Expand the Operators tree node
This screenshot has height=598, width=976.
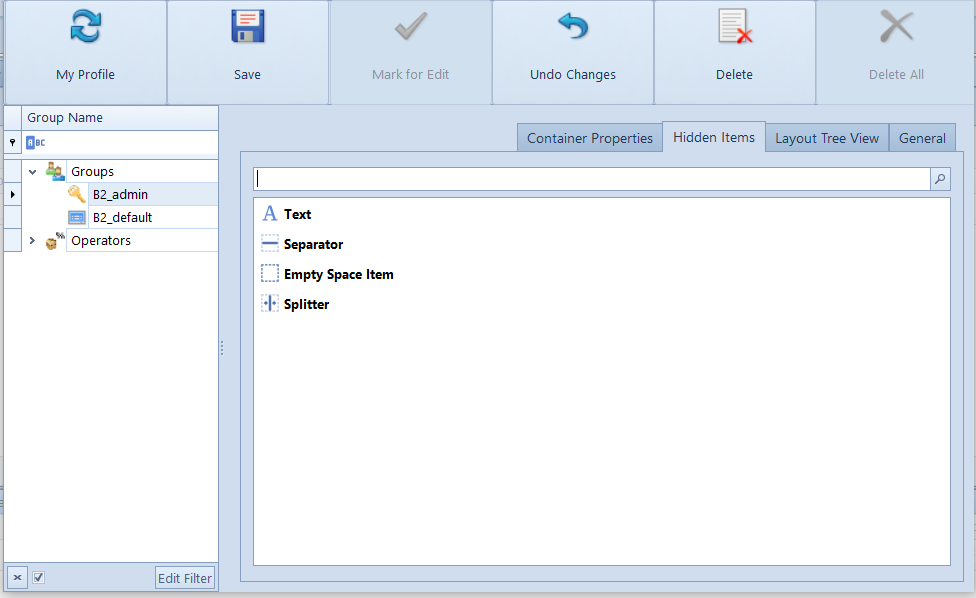(32, 240)
